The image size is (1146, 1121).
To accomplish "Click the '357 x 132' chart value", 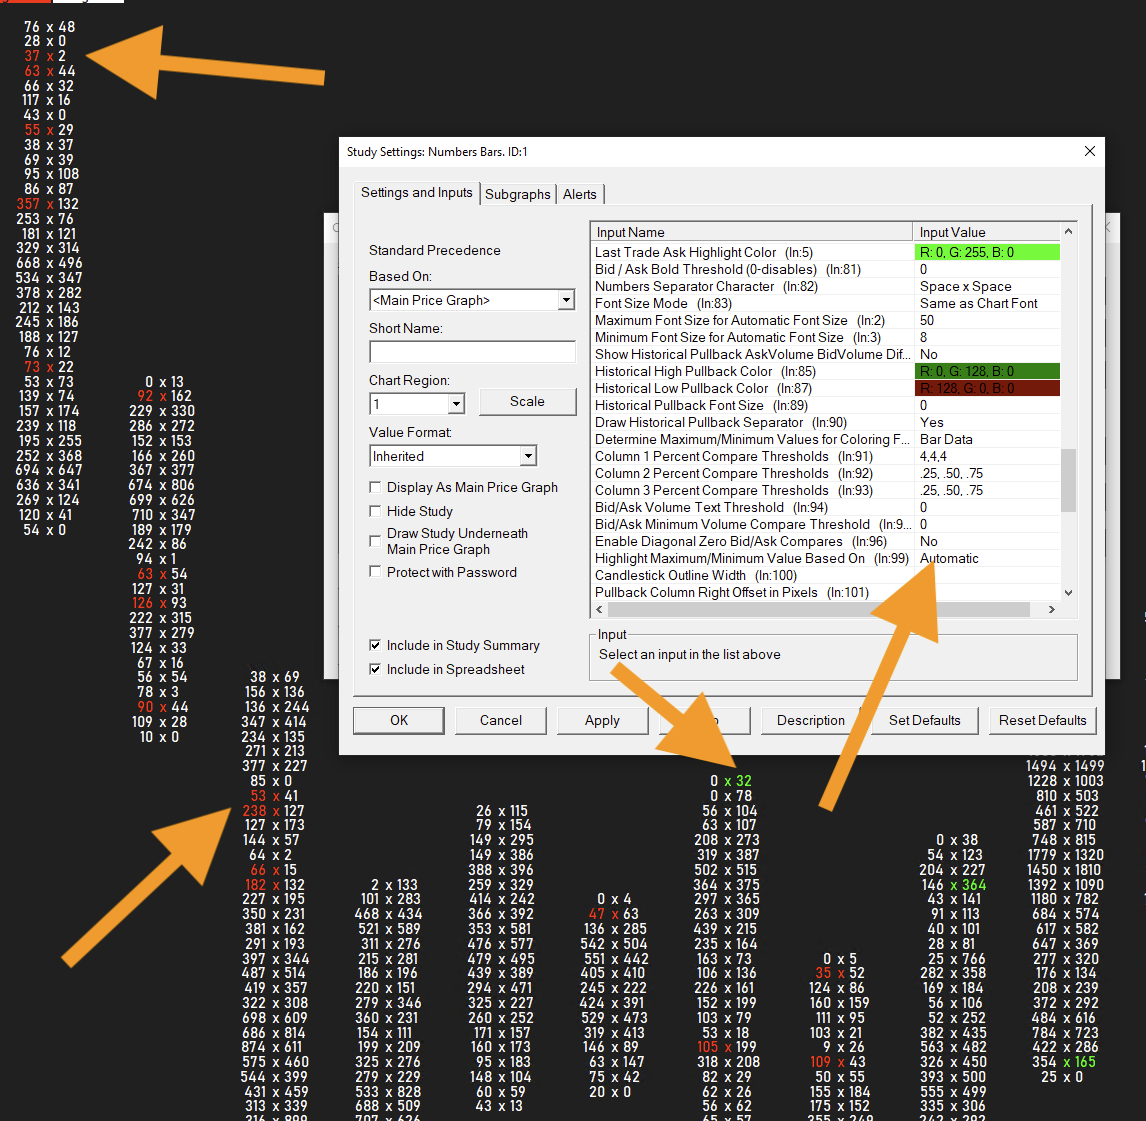I will click(x=48, y=204).
